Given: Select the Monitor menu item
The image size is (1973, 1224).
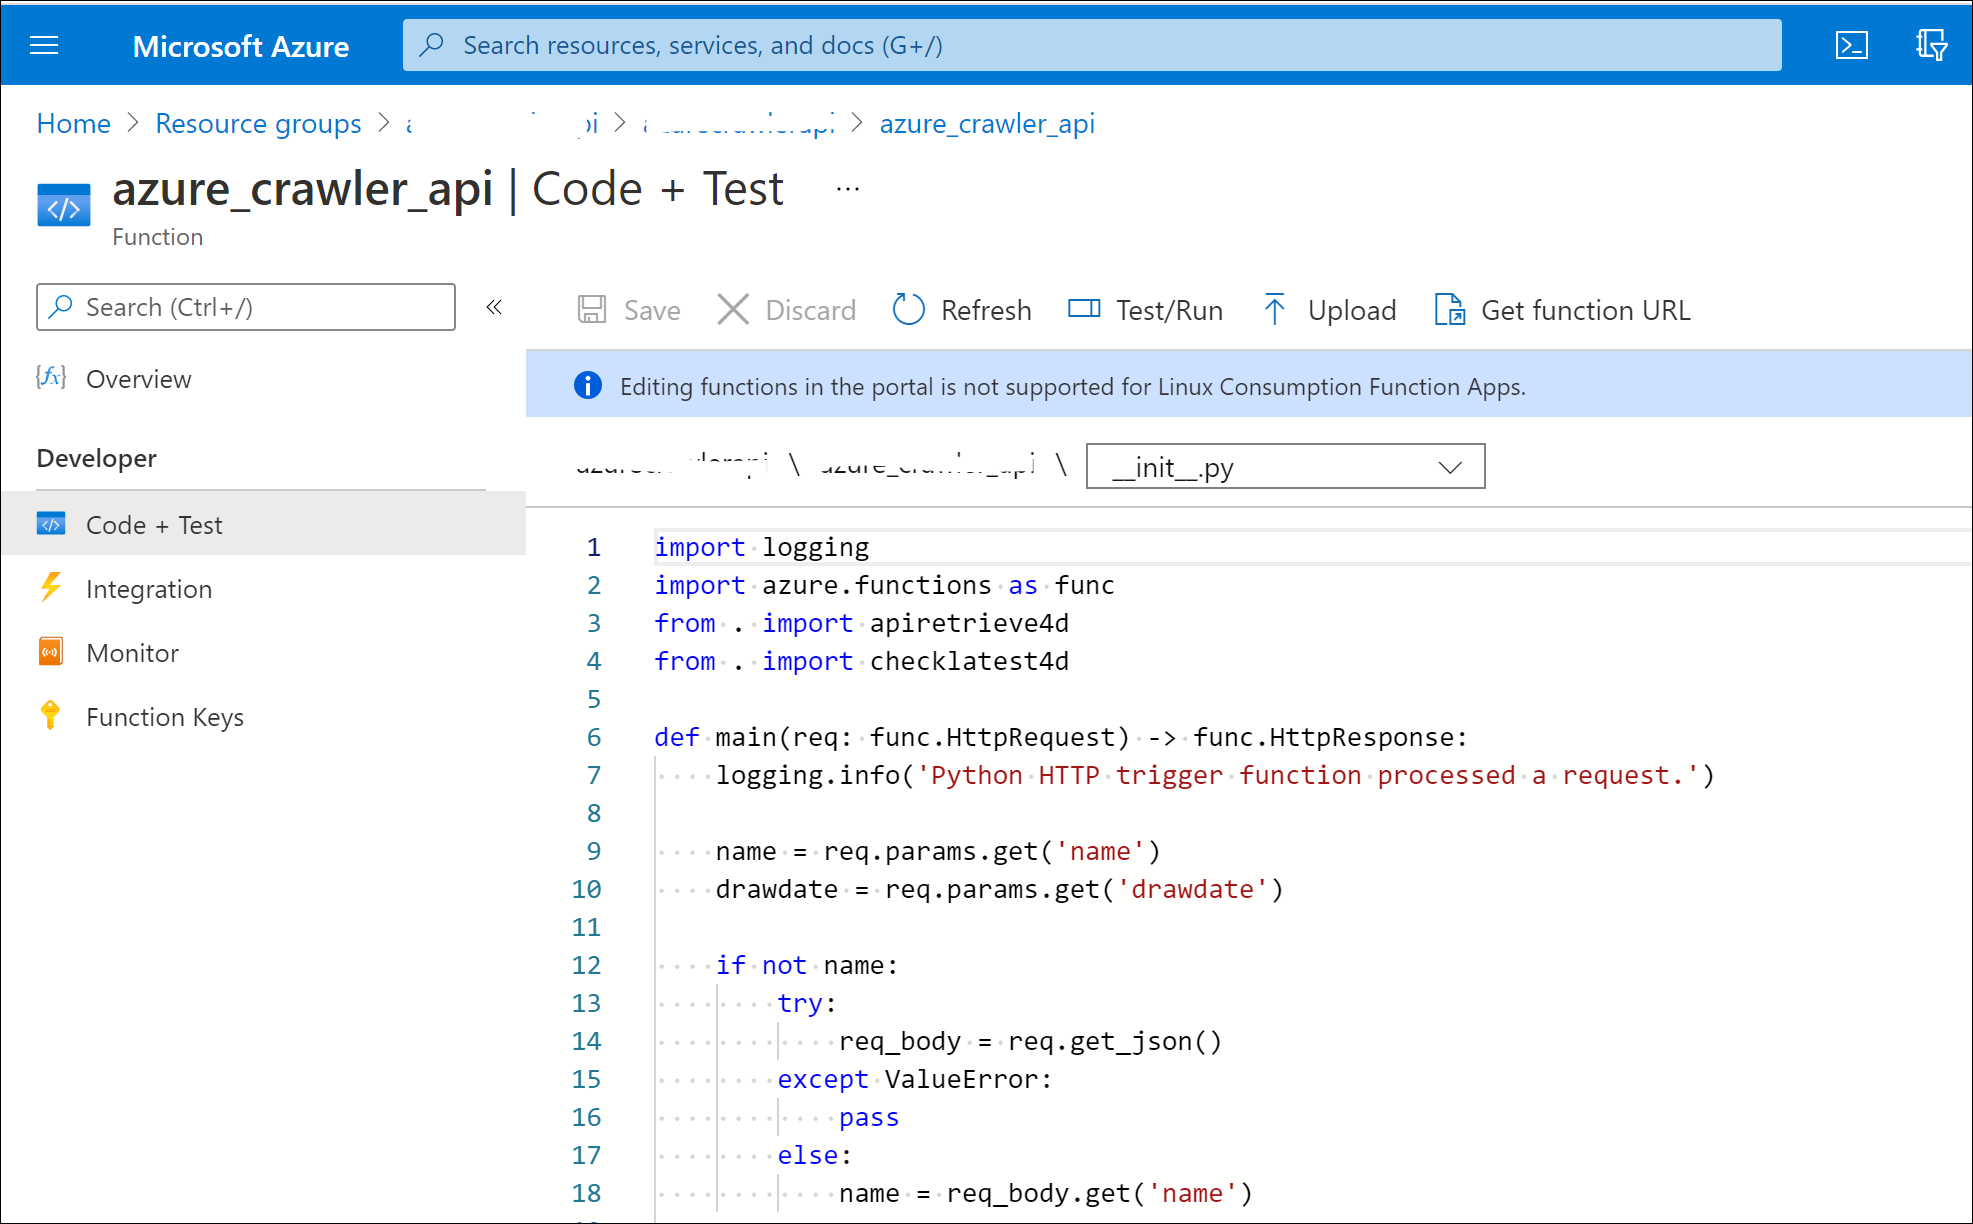Looking at the screenshot, I should (x=132, y=653).
